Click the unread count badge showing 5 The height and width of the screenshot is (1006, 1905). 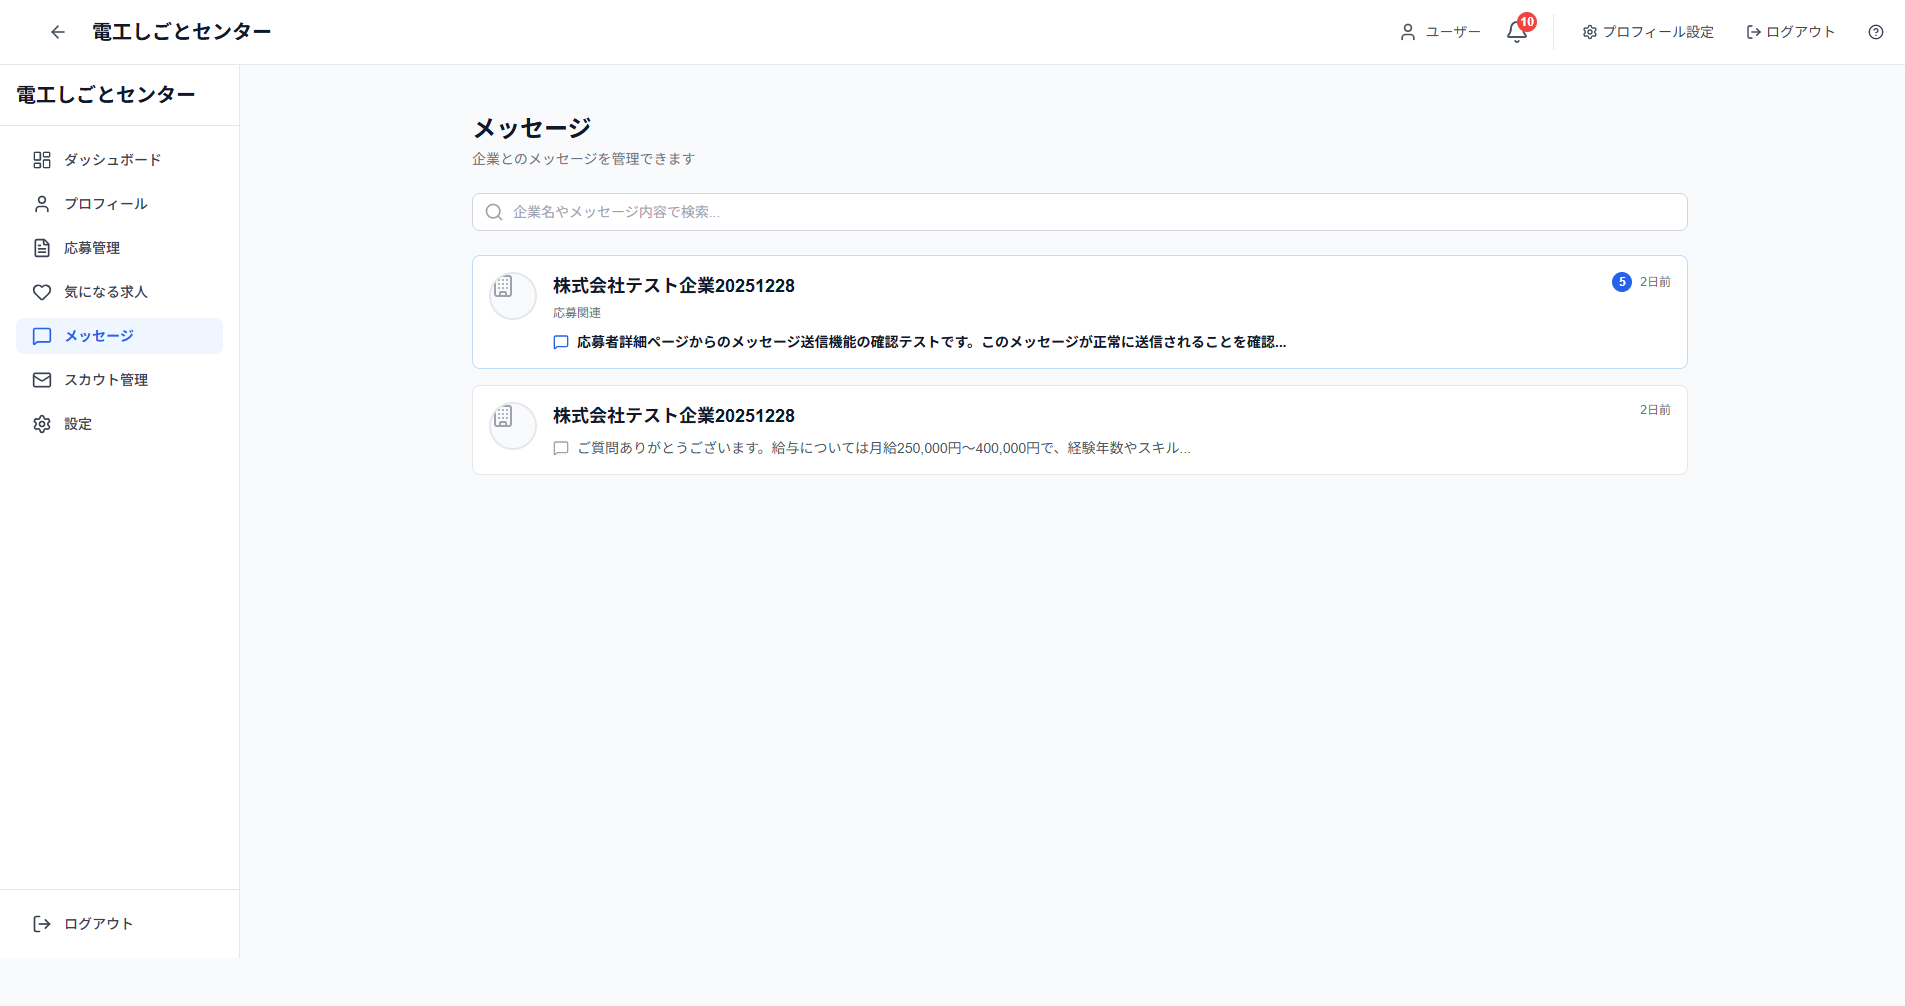pos(1620,281)
